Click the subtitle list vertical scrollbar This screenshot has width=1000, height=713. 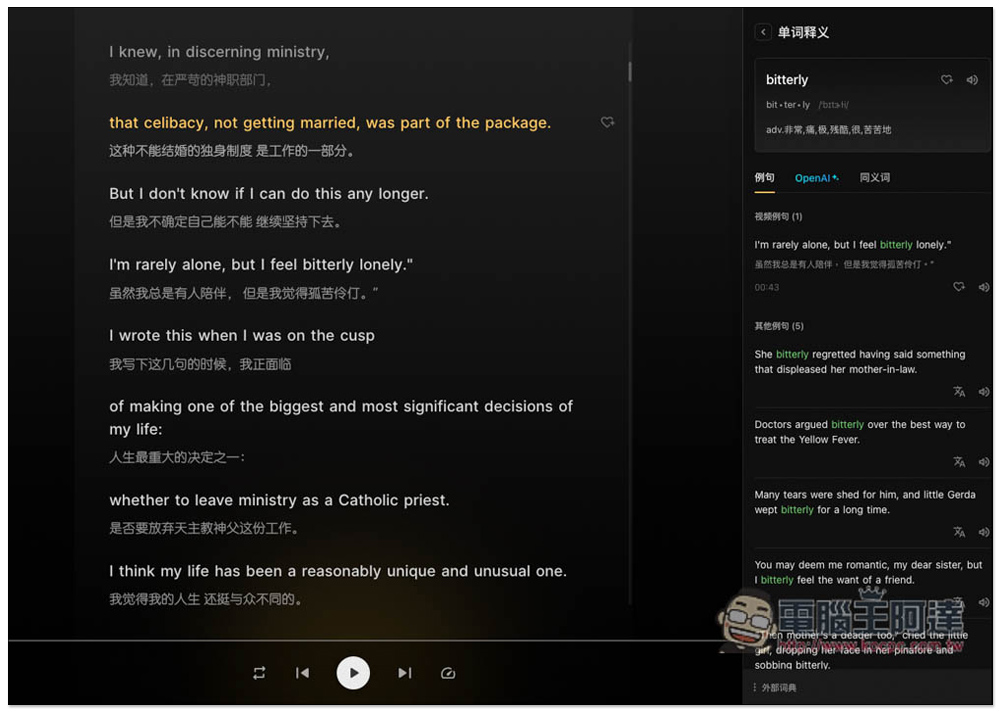630,71
